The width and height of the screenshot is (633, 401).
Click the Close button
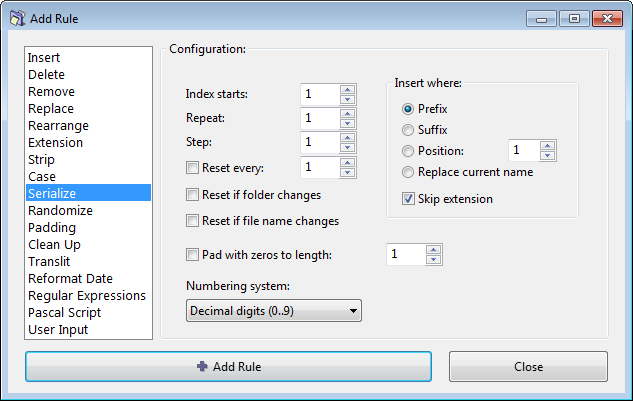click(528, 366)
